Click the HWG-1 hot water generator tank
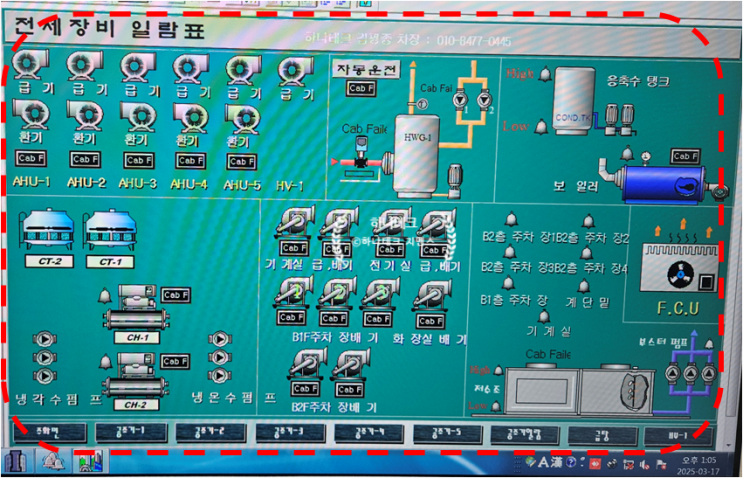This screenshot has width=743, height=478. pyautogui.click(x=415, y=154)
